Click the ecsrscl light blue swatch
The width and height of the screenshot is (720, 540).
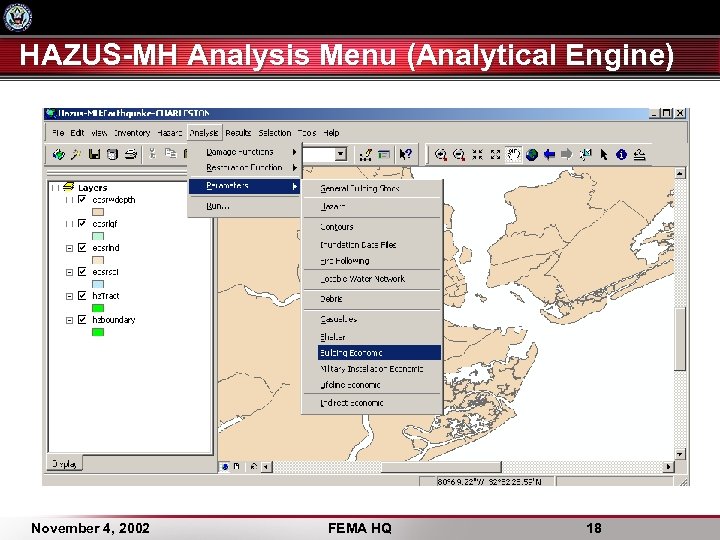point(98,284)
